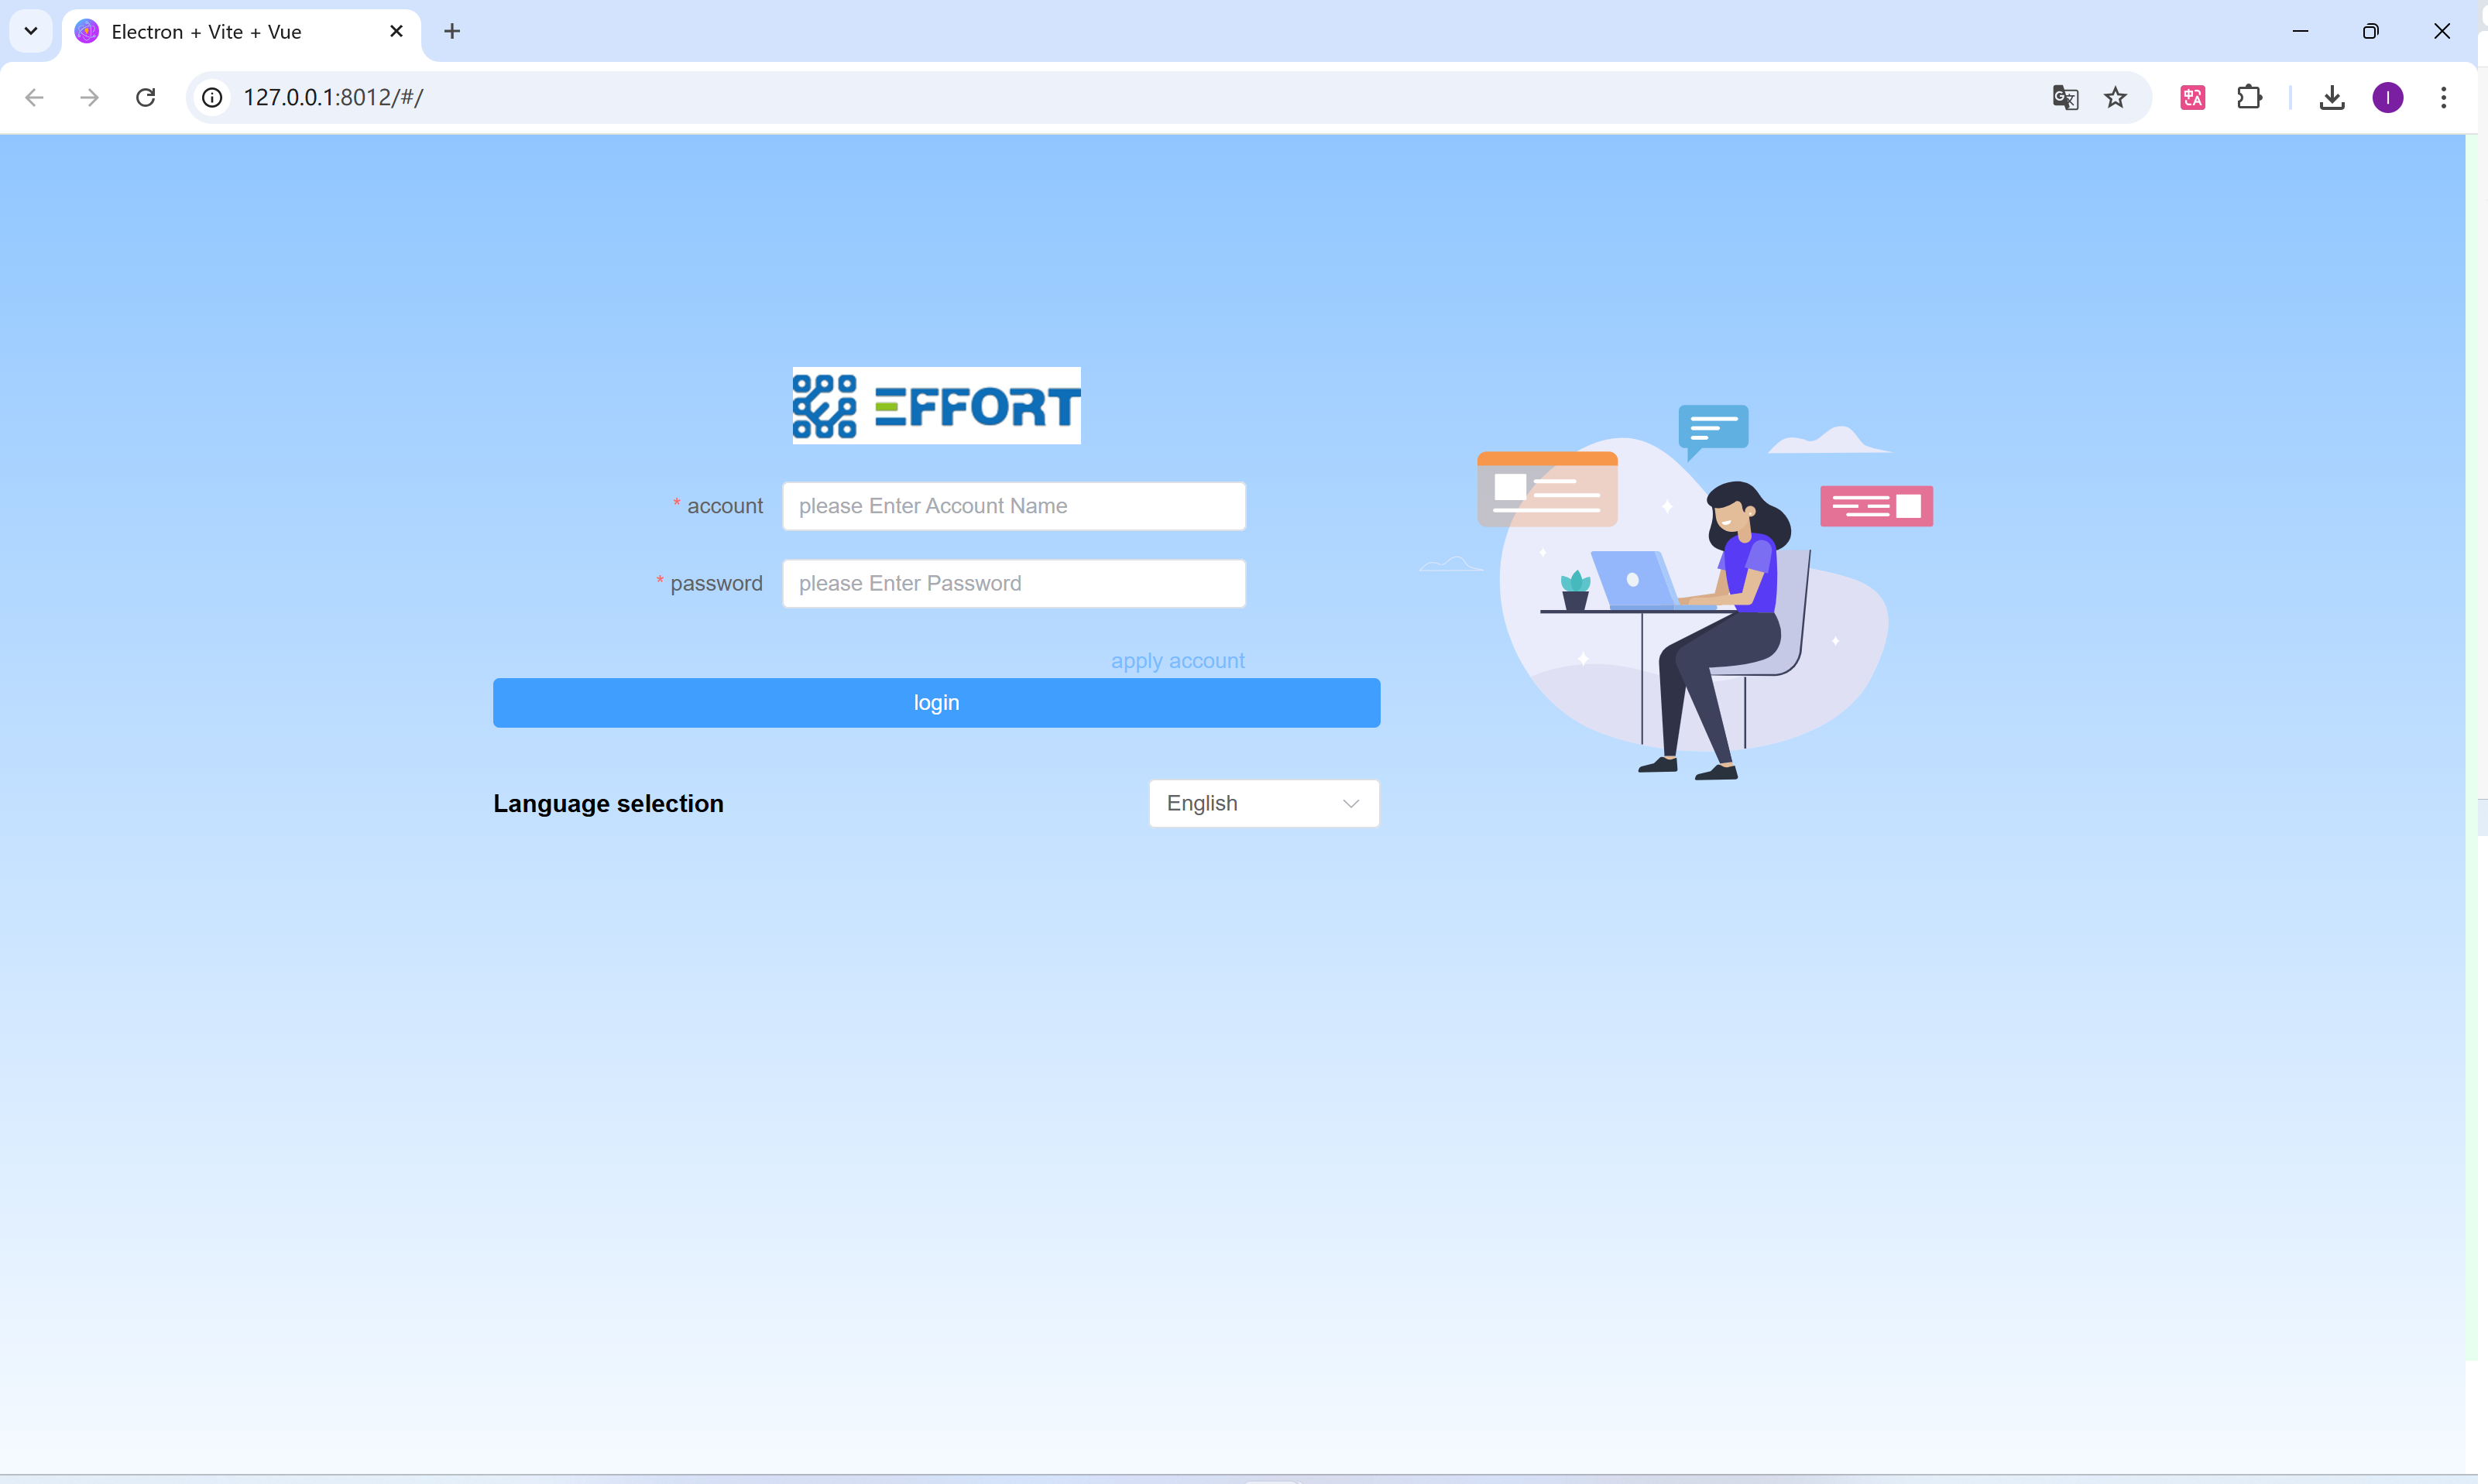Screen dimensions: 2488x1484
Task: Open the tab search chevron dropdown
Action: coord(31,31)
